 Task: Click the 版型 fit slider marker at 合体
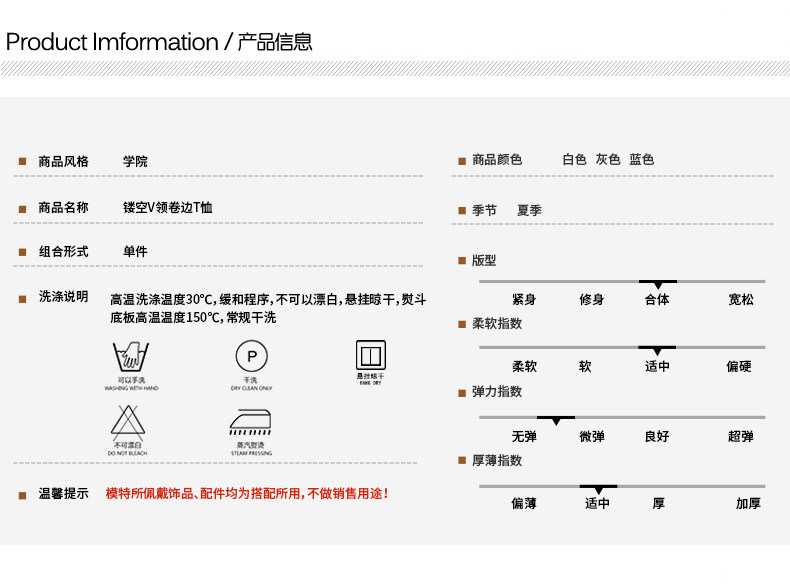coord(657,284)
